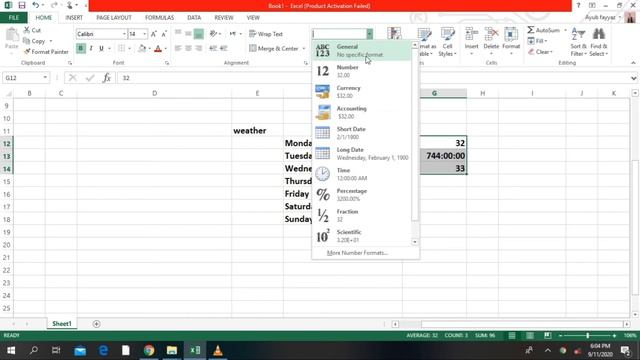Toggle Middle Align button
This screenshot has height=360, width=640.
(188, 34)
